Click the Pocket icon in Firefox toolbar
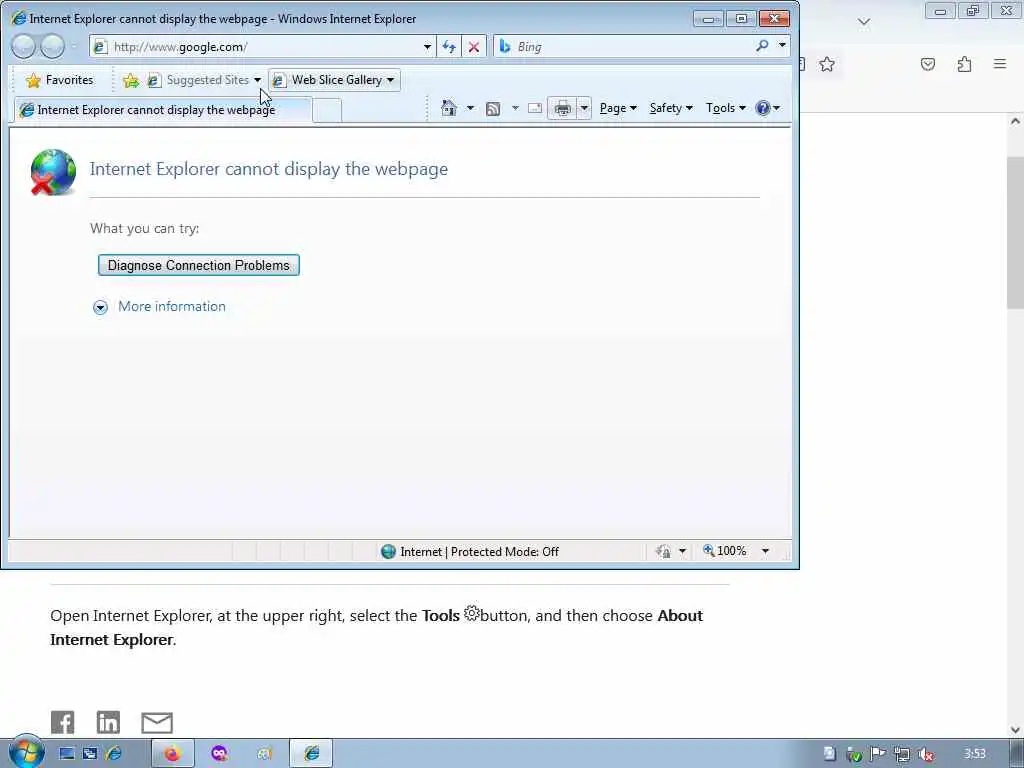 927,64
